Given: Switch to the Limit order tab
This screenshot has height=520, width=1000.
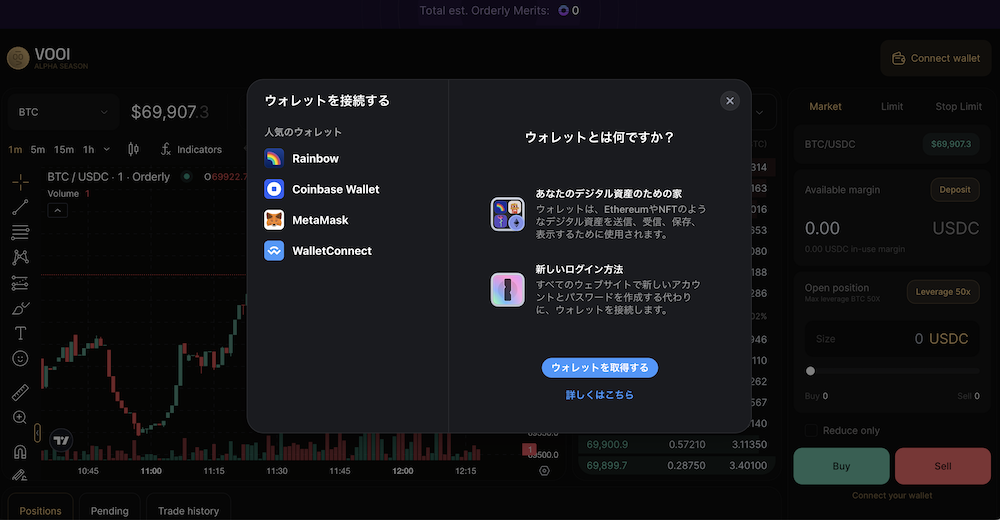Looking at the screenshot, I should coord(892,107).
